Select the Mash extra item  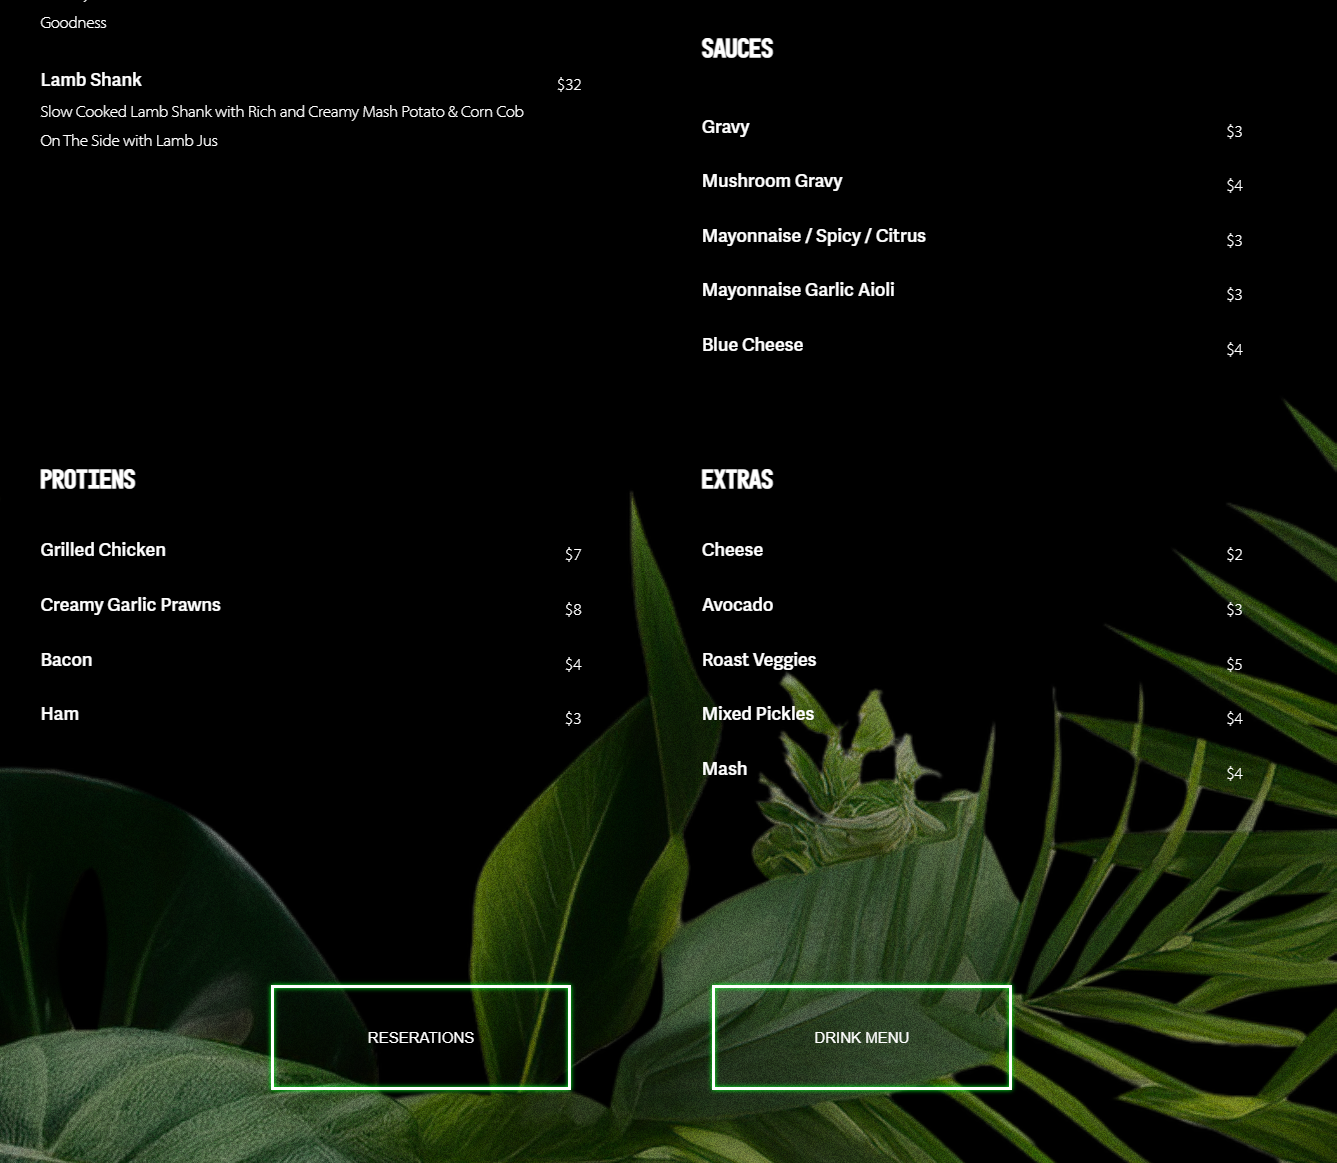[724, 769]
